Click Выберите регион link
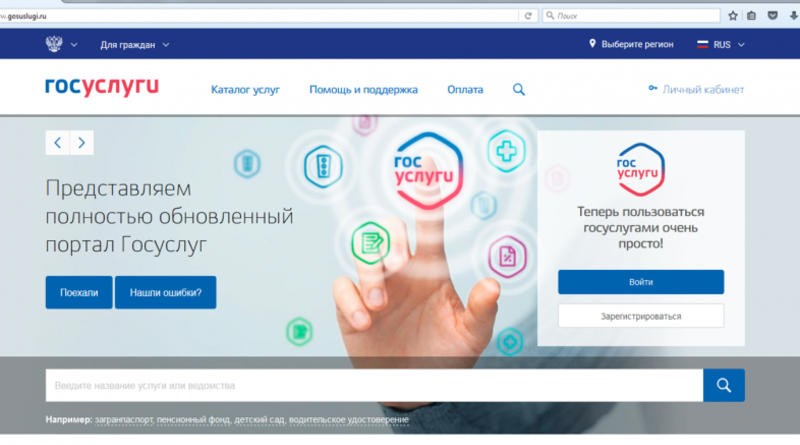The image size is (800, 445). point(637,44)
